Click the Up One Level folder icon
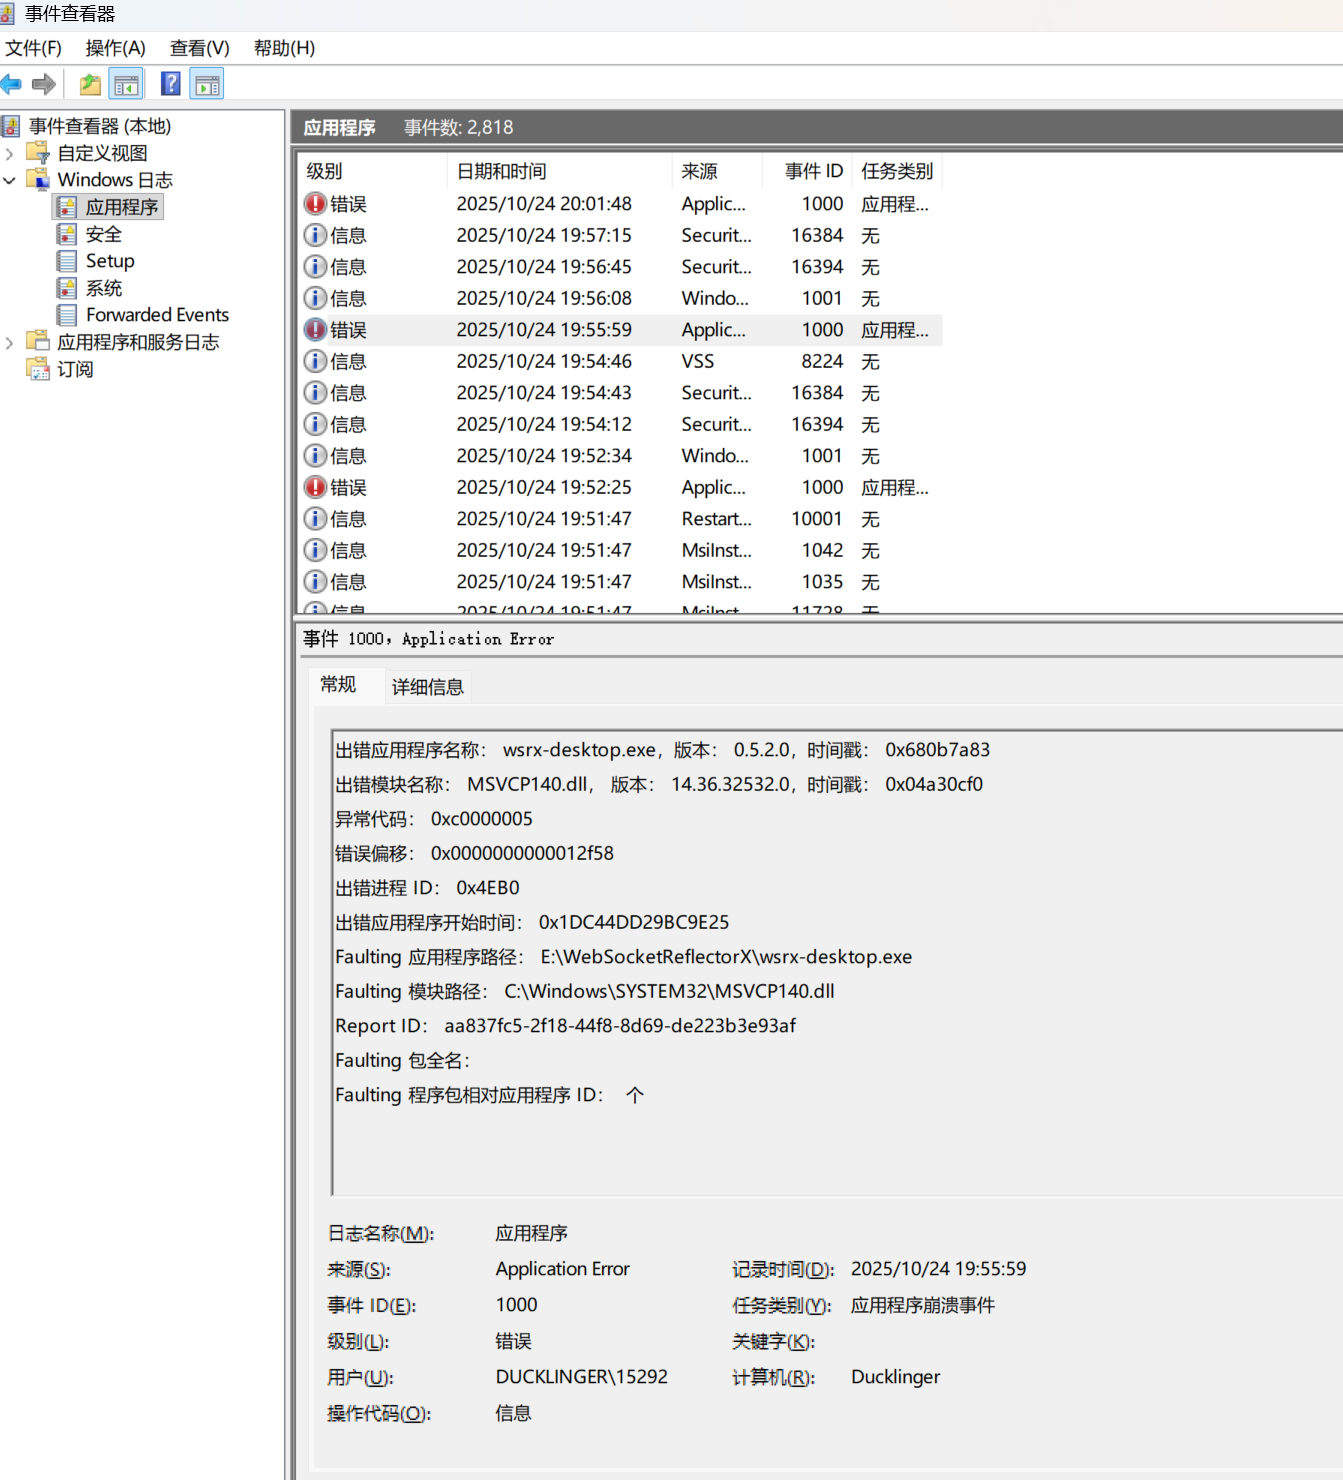1343x1480 pixels. point(90,85)
